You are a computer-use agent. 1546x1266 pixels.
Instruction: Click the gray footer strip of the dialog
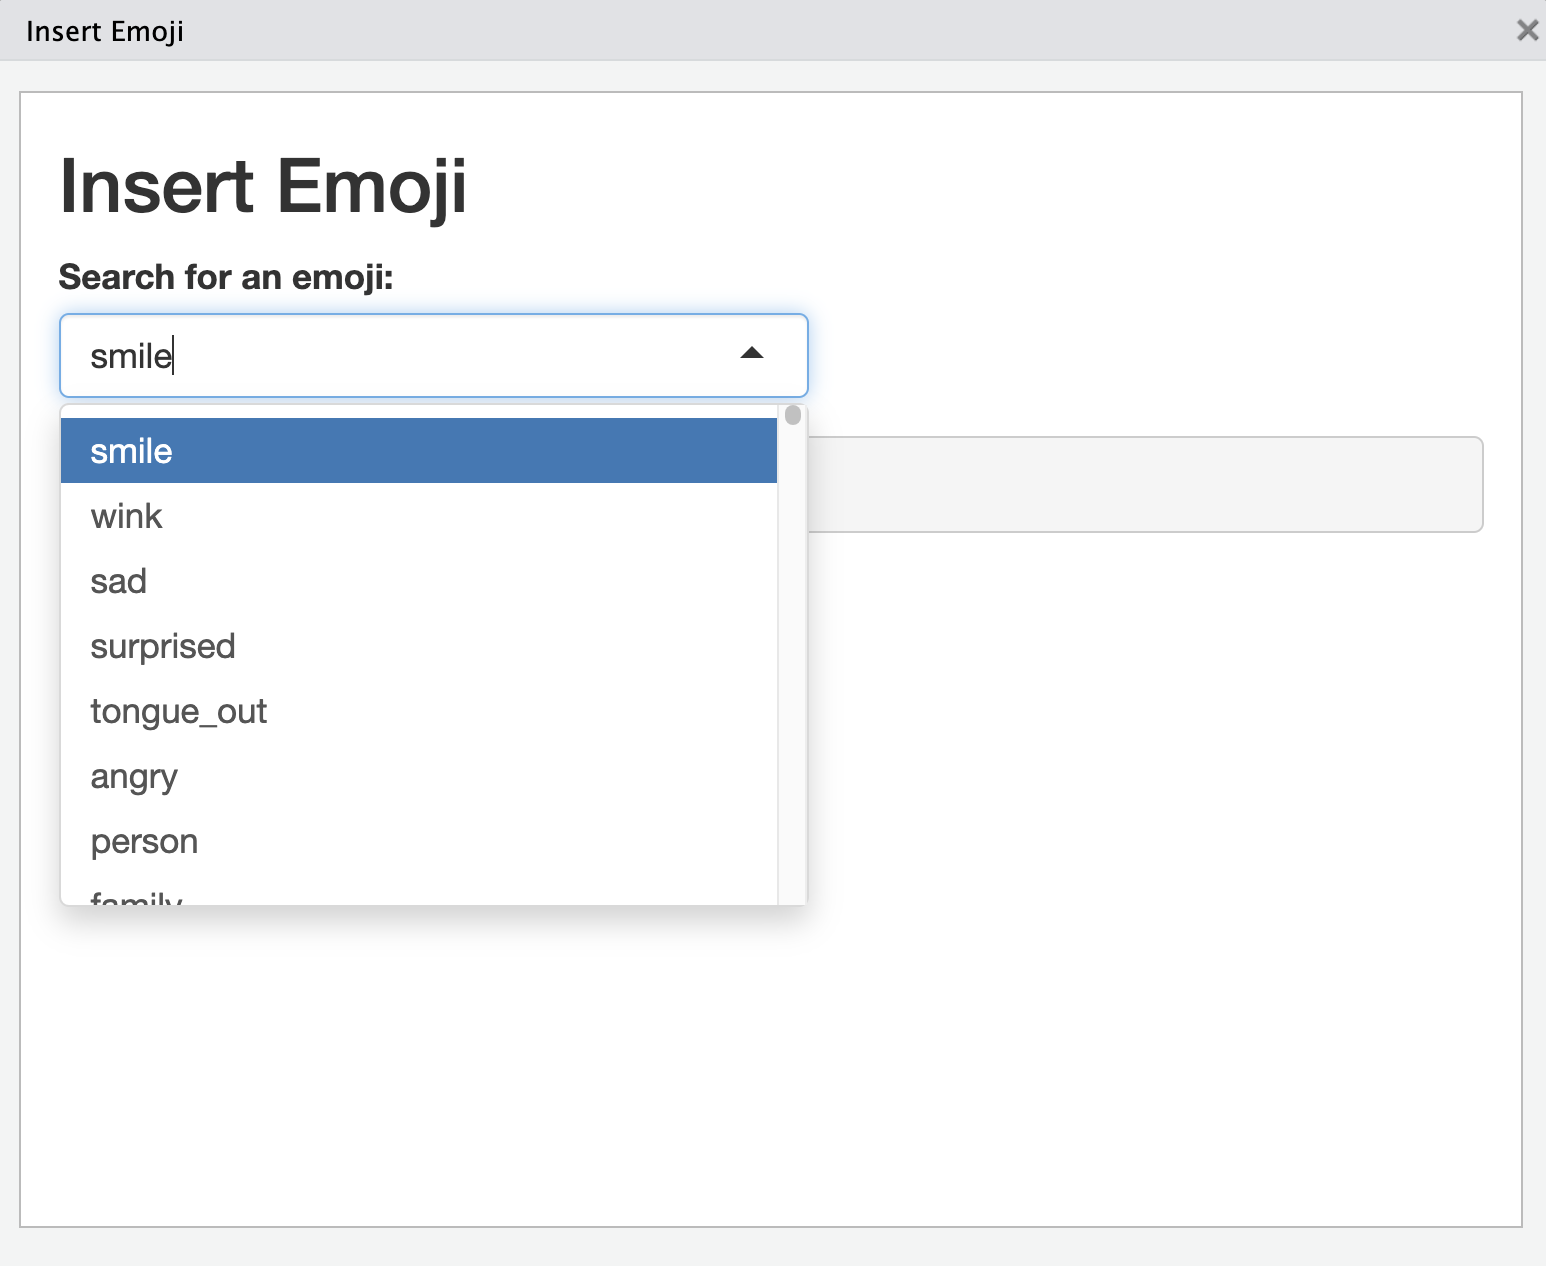click(772, 1246)
